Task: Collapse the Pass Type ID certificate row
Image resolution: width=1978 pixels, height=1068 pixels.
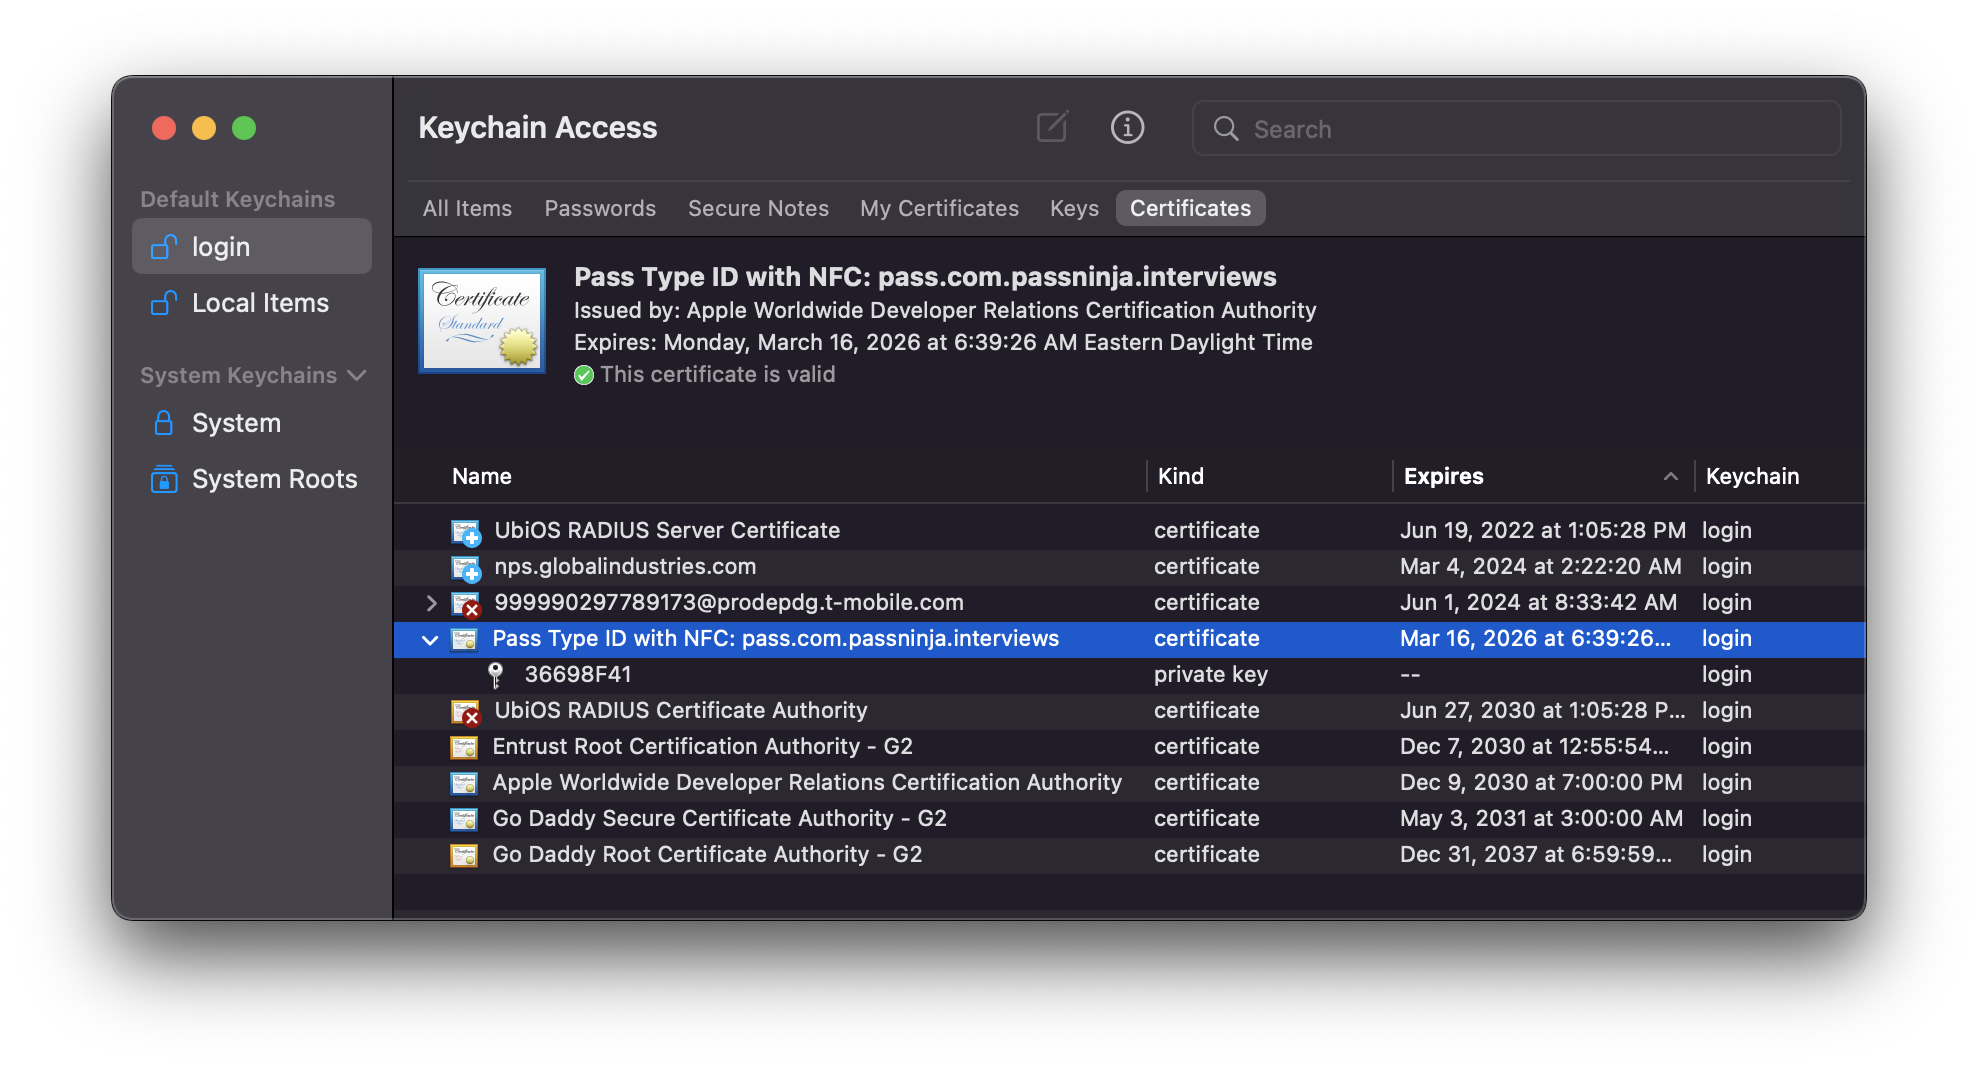Action: point(430,639)
